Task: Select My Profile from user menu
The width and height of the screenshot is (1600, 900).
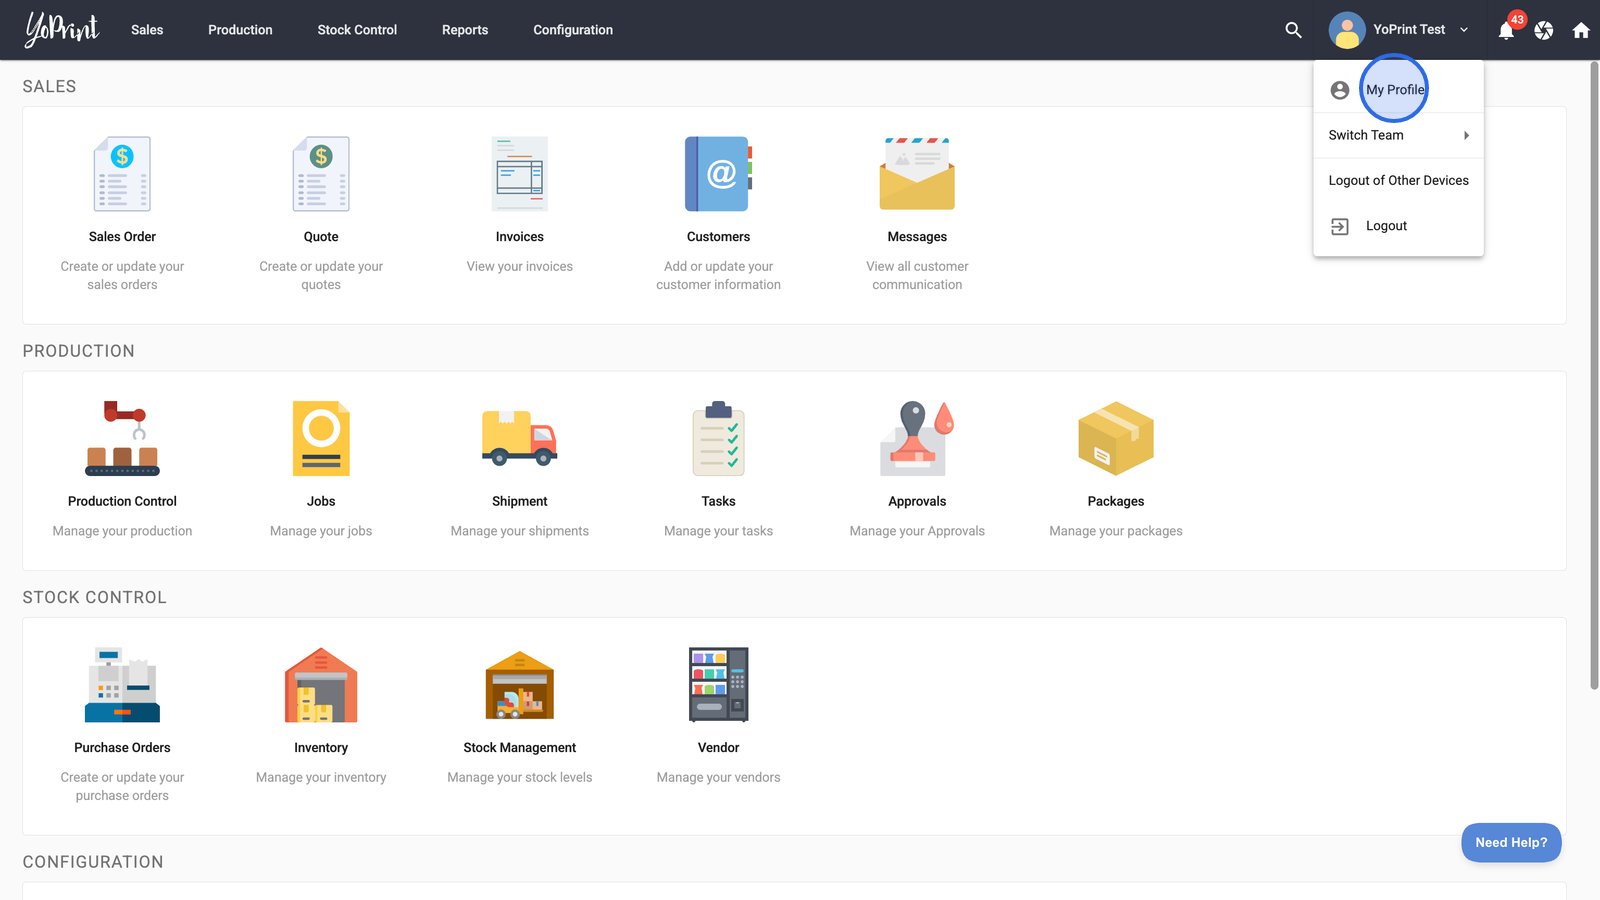Action: pos(1395,90)
